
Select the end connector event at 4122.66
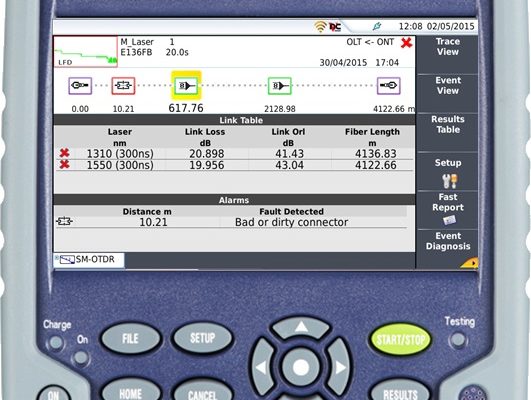[x=389, y=86]
